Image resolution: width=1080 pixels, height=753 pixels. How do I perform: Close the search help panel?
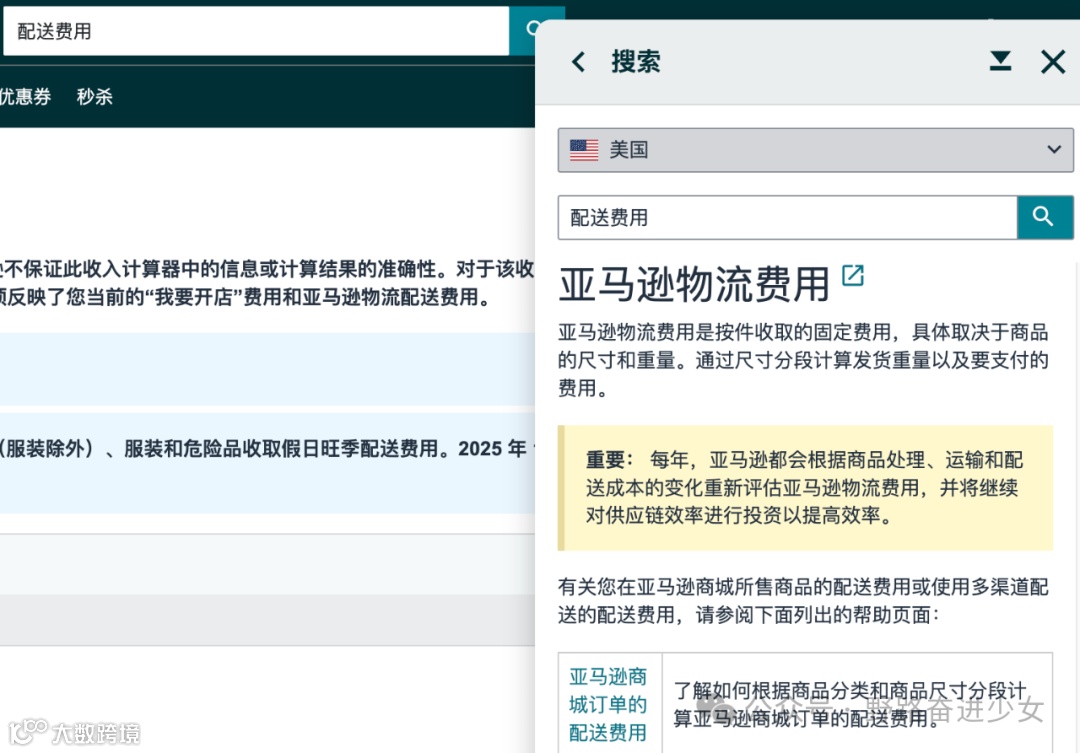tap(1052, 62)
